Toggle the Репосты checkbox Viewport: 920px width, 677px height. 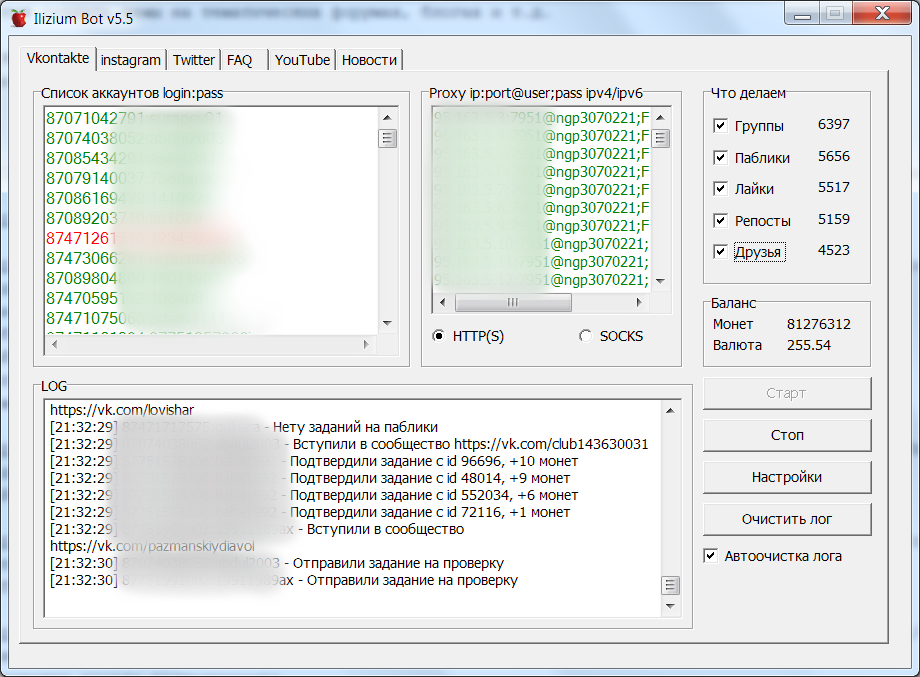coord(720,221)
